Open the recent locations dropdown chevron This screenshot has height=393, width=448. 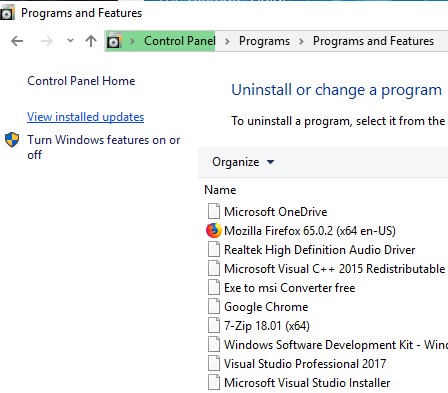coord(70,41)
